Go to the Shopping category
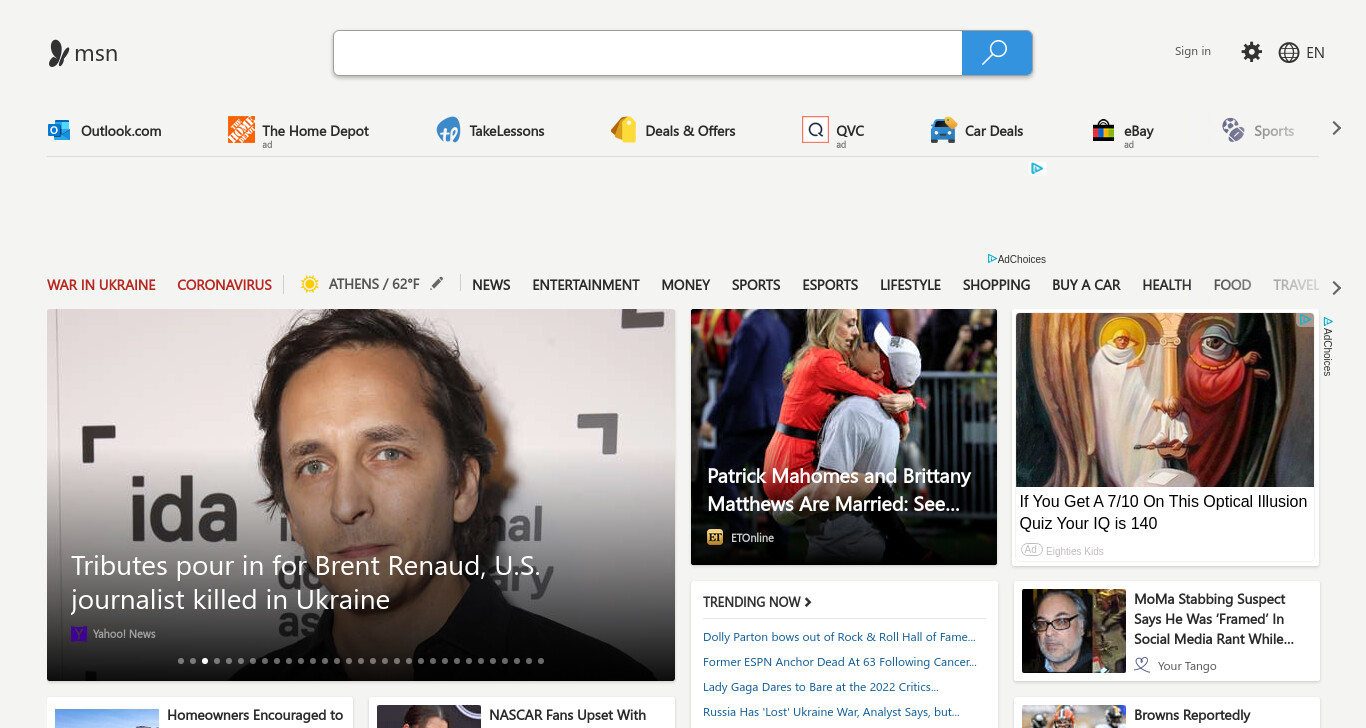 [x=996, y=285]
